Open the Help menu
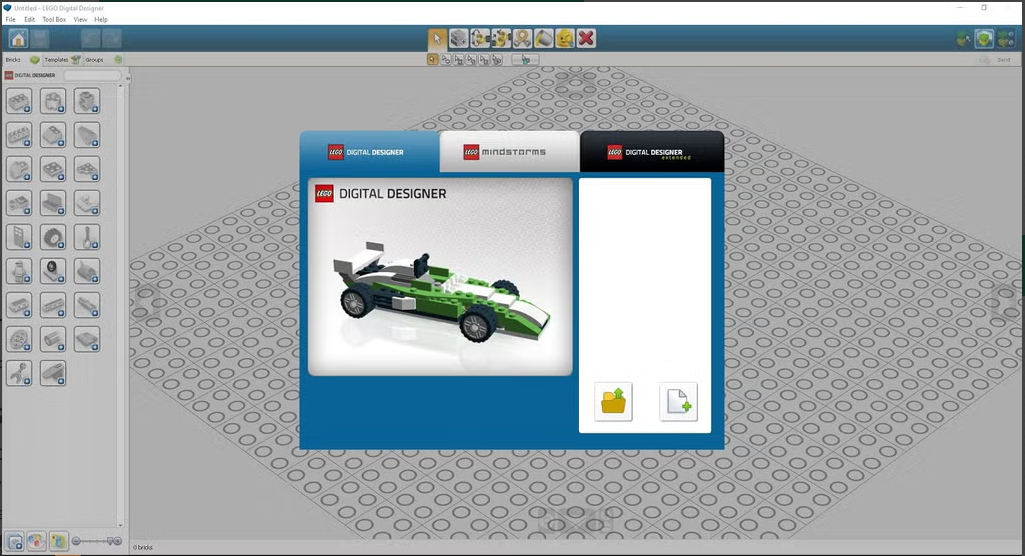 [101, 20]
